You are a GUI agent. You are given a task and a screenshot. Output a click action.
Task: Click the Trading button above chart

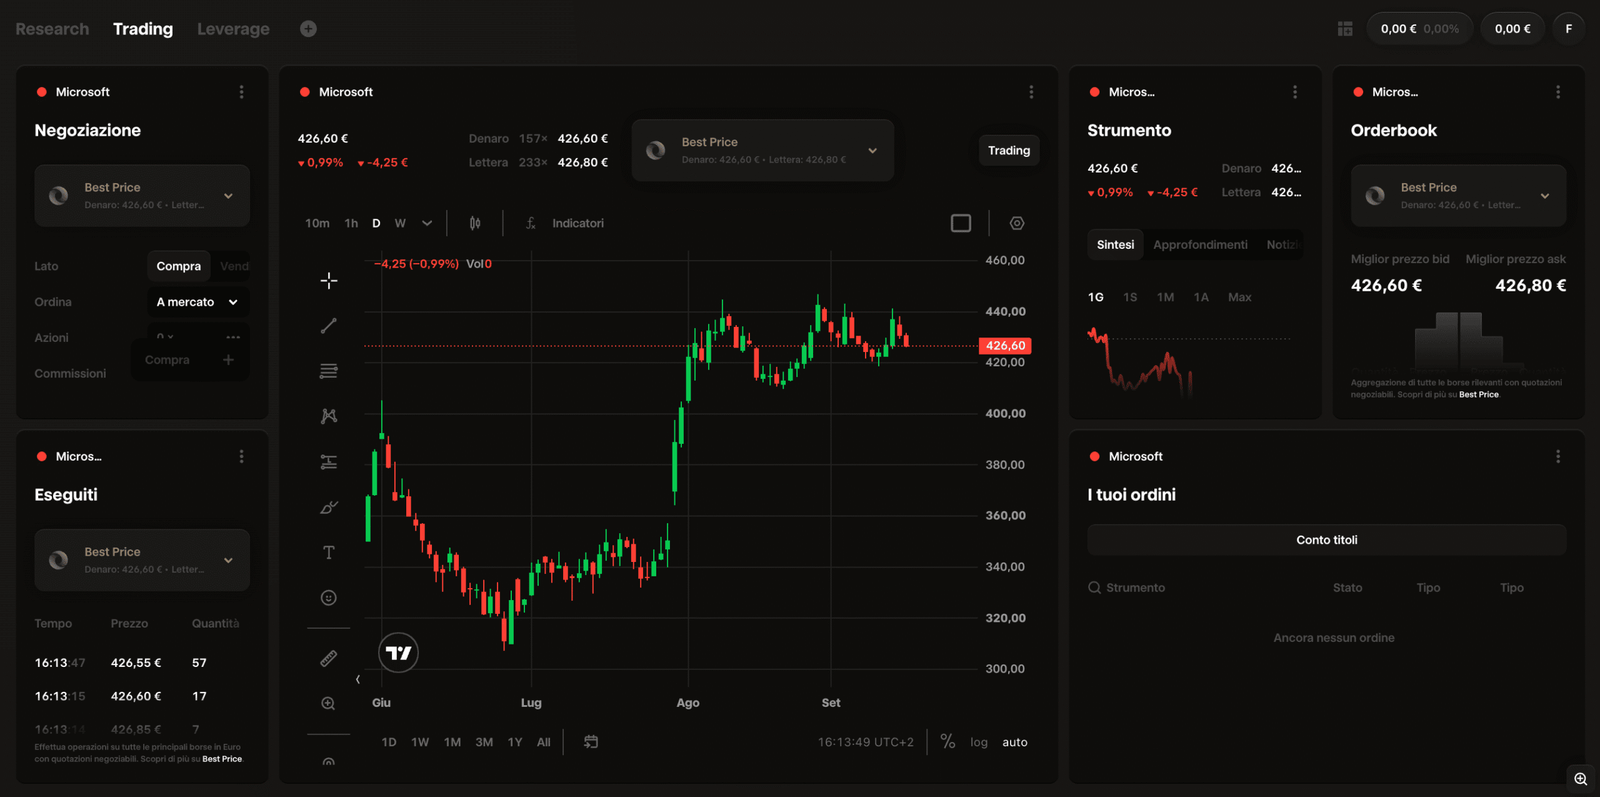point(1008,150)
